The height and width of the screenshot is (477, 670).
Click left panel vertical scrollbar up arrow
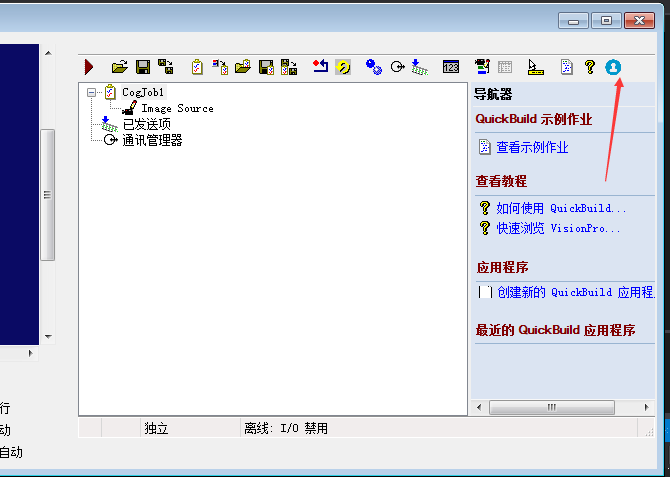[48, 53]
